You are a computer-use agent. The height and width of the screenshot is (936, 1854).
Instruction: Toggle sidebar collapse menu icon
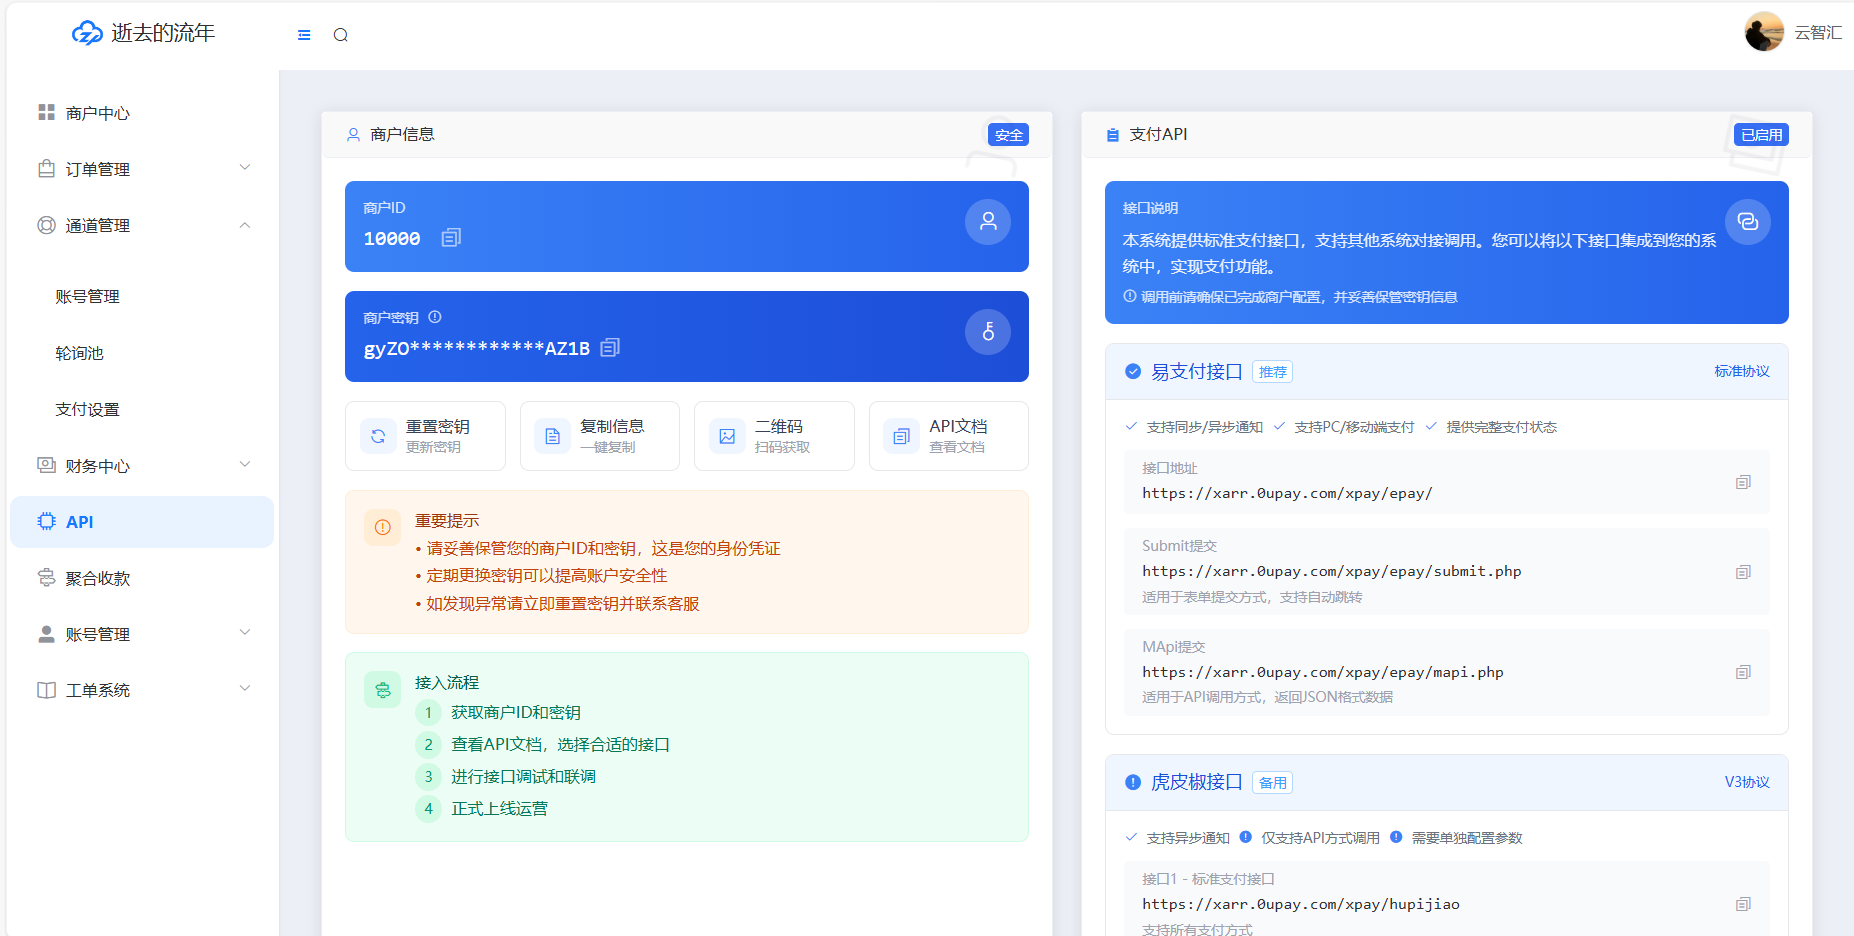(x=304, y=35)
